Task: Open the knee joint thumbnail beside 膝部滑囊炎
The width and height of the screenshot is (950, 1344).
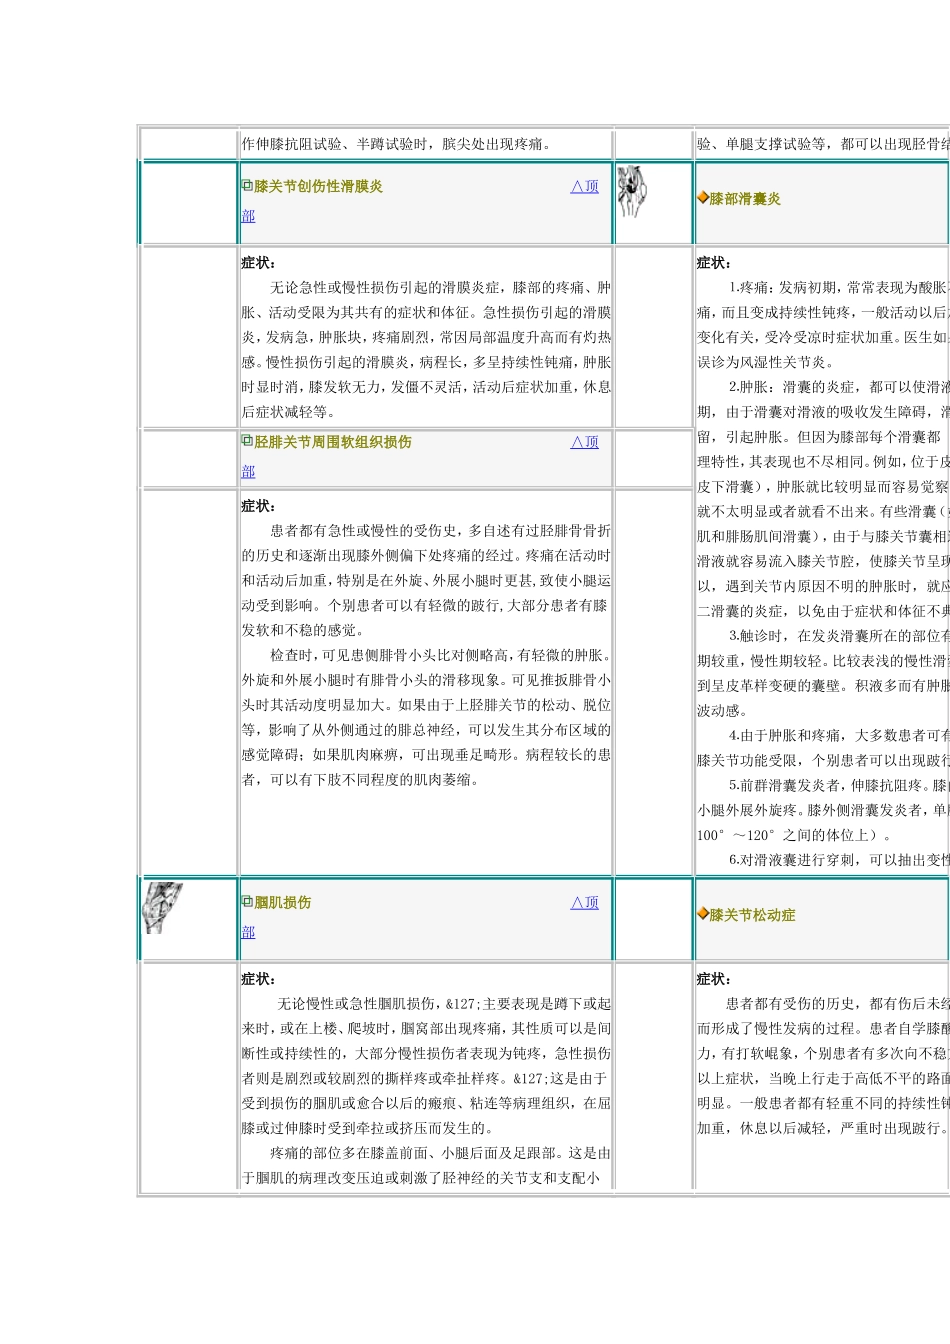Action: (632, 192)
